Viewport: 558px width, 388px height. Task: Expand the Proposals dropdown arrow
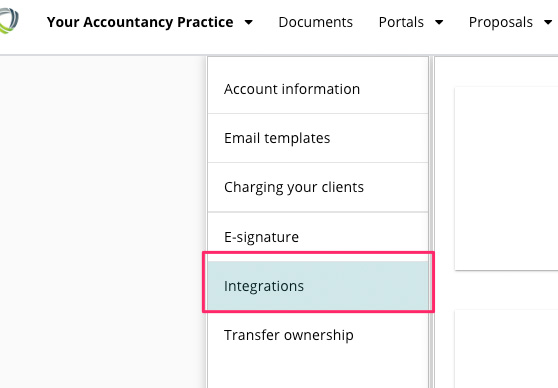click(x=548, y=22)
